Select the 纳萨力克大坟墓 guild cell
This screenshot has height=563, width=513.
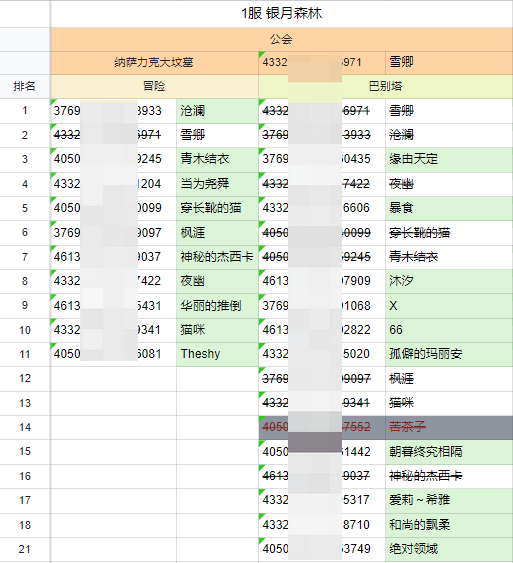(x=154, y=63)
